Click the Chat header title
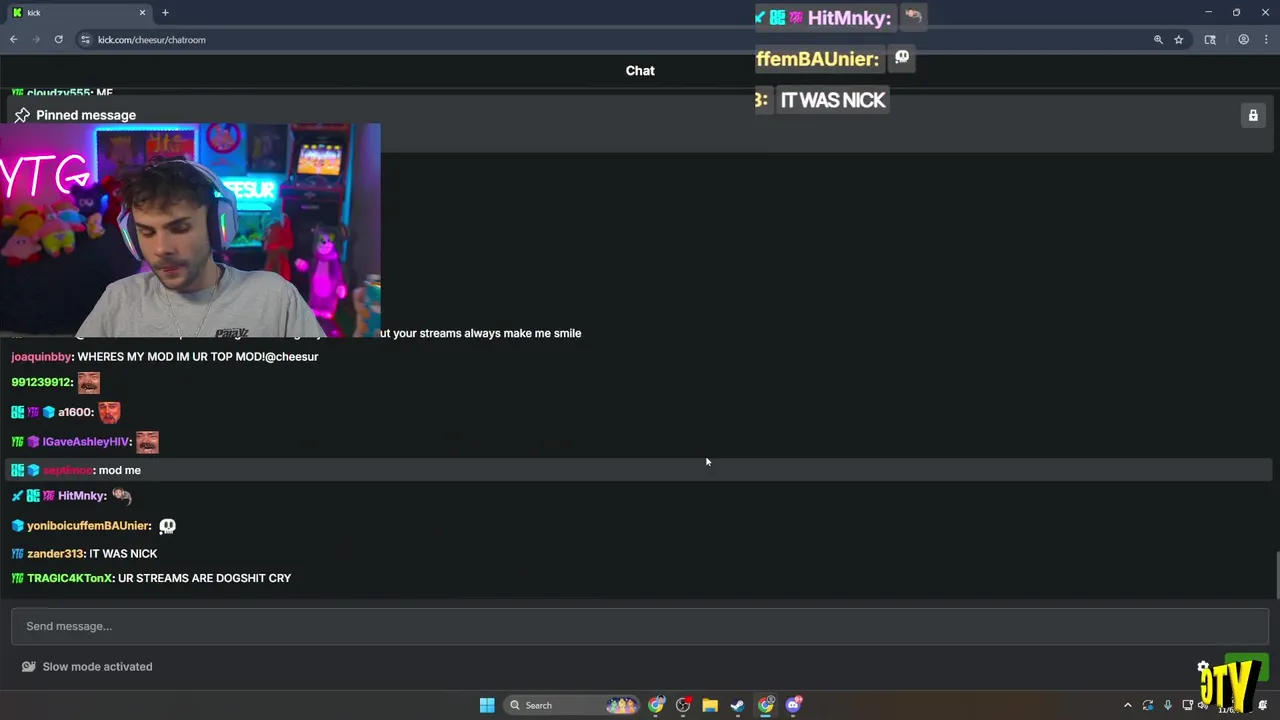Viewport: 1280px width, 720px height. click(x=640, y=71)
